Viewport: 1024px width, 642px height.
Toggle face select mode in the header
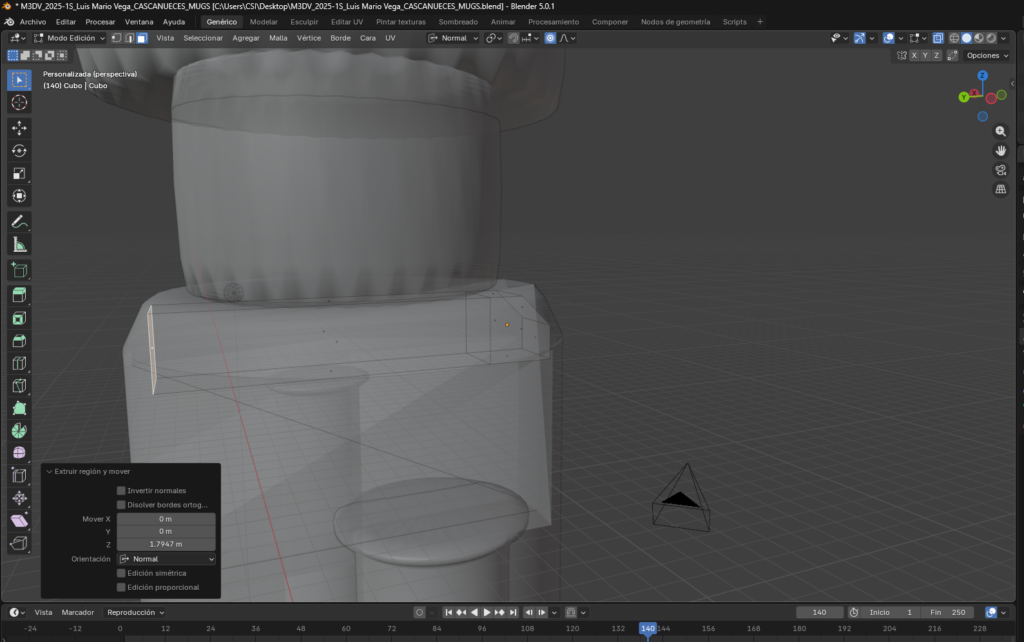click(x=142, y=38)
